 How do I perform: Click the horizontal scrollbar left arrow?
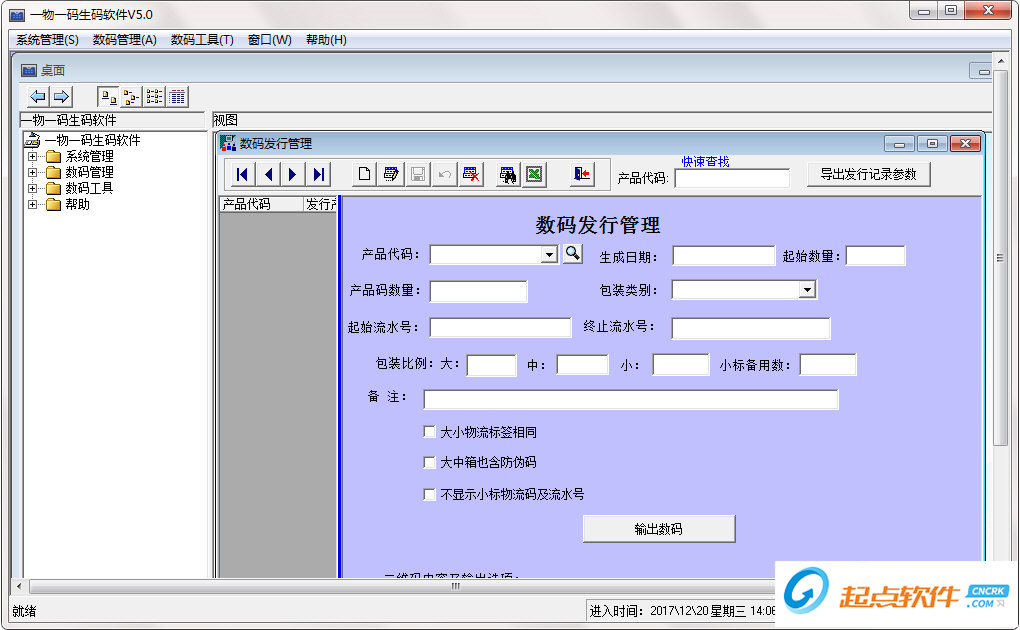(x=19, y=586)
